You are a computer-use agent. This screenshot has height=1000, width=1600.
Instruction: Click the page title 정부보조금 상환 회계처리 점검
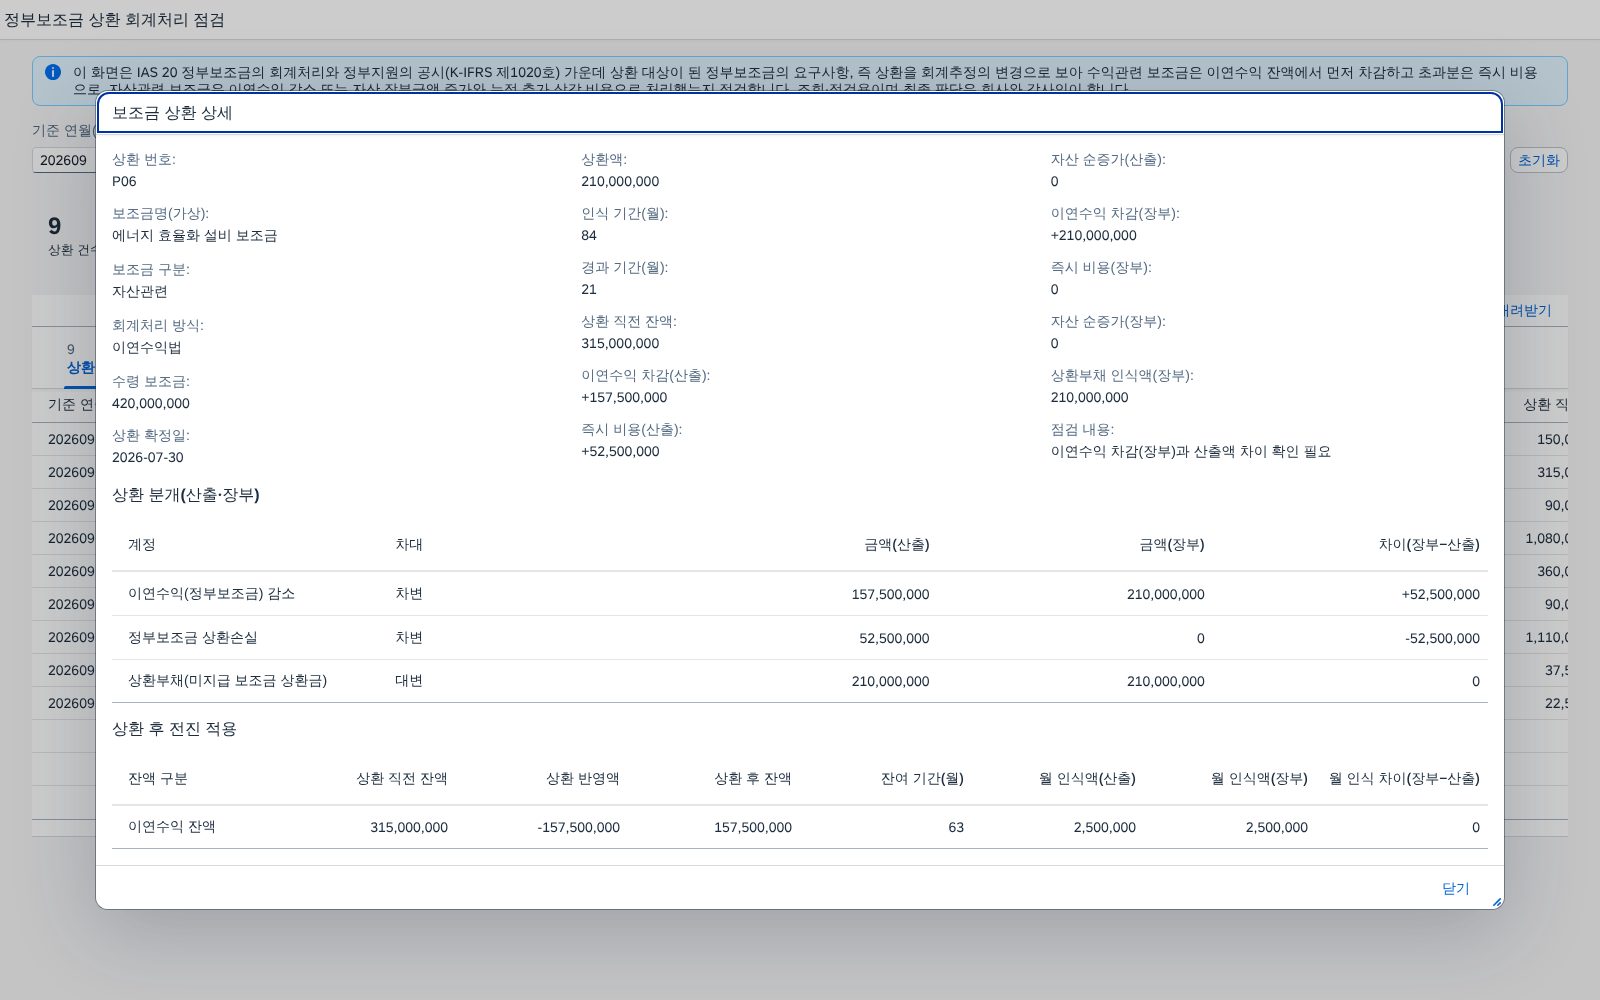click(114, 20)
